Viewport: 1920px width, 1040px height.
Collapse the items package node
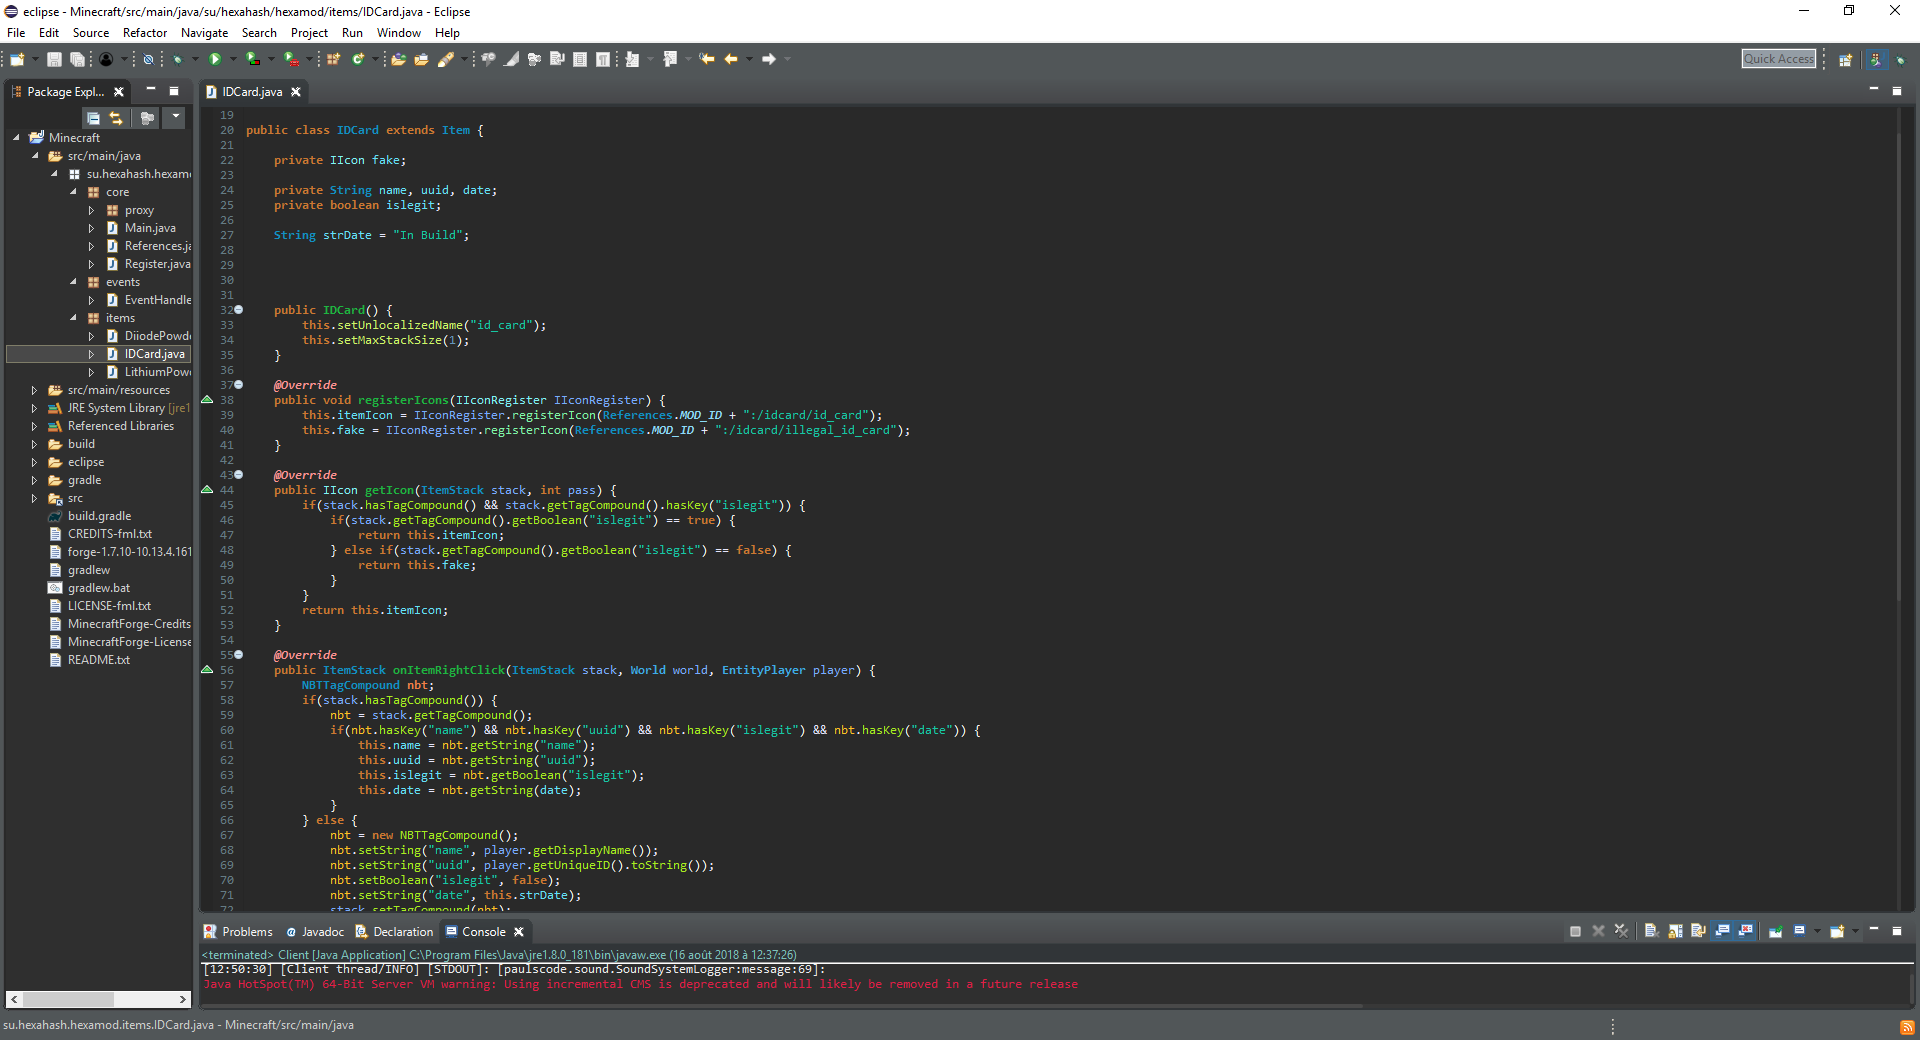coord(73,318)
